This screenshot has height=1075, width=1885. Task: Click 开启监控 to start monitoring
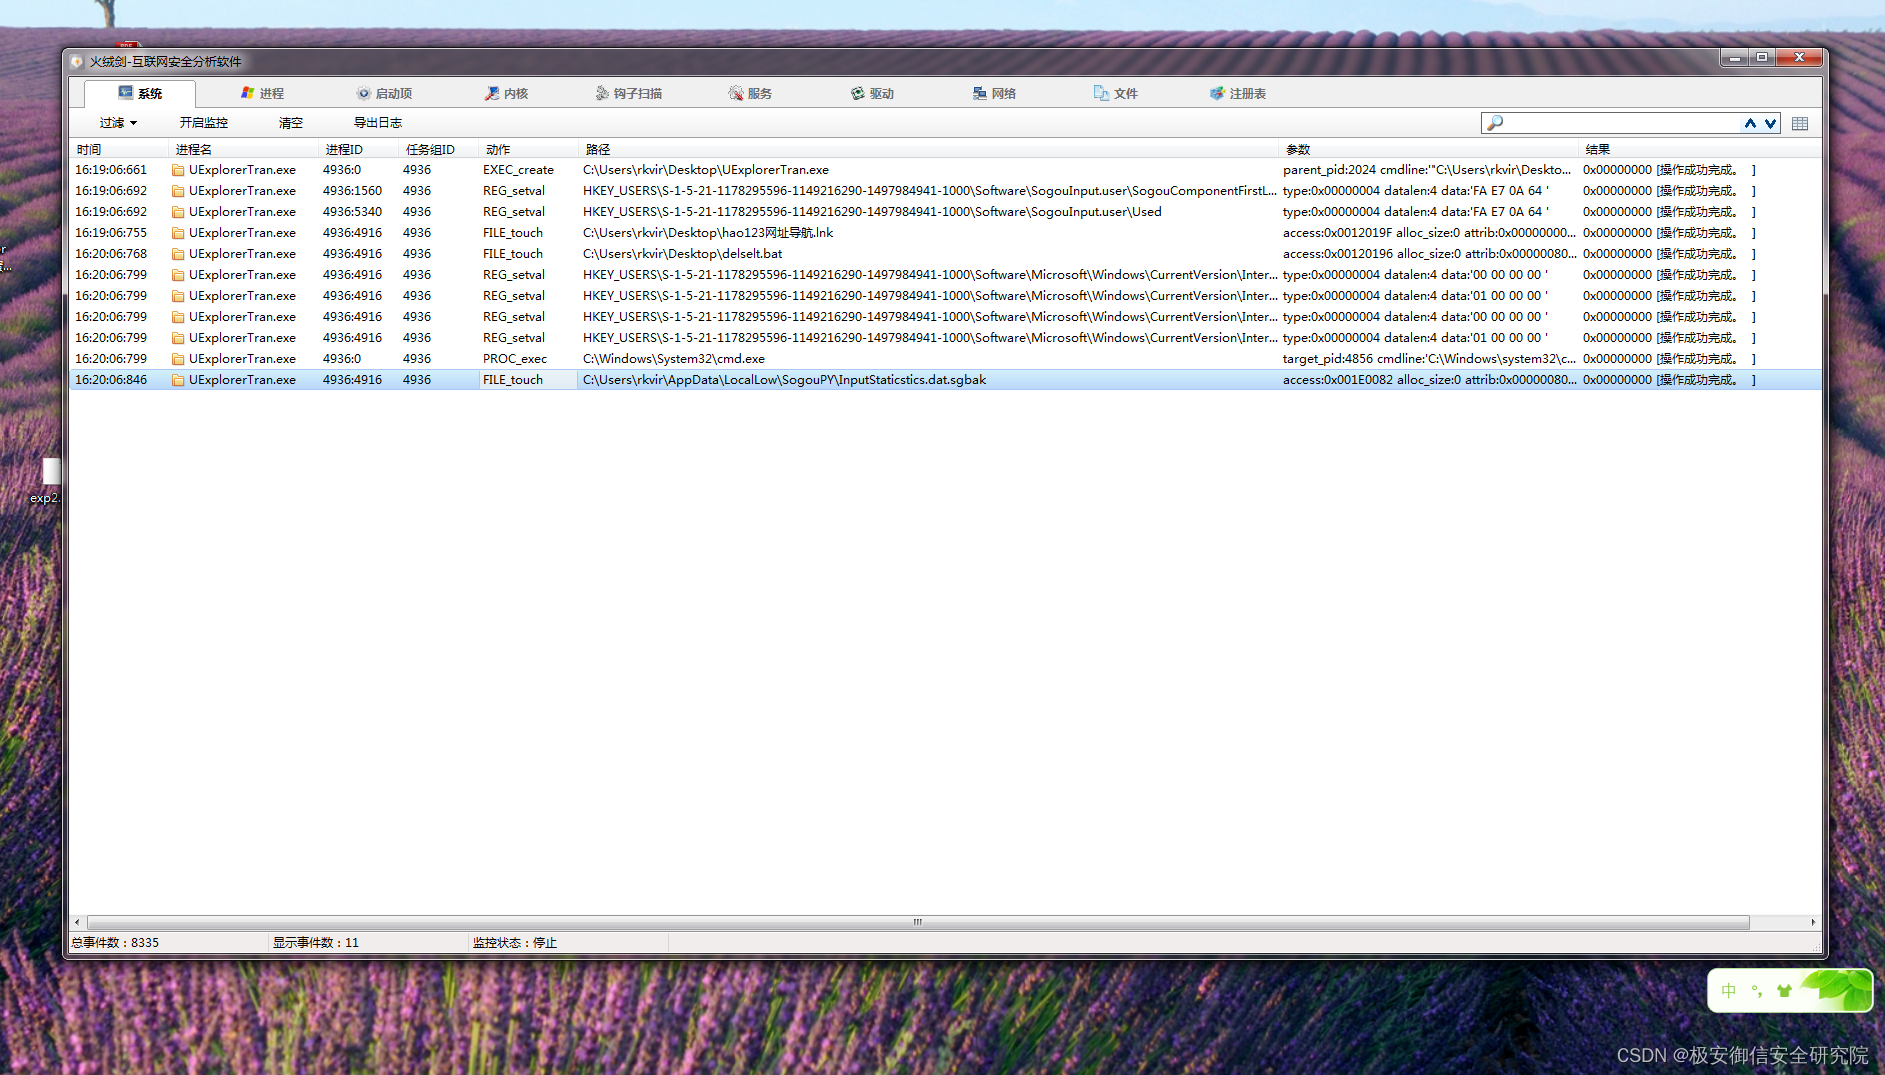(204, 123)
